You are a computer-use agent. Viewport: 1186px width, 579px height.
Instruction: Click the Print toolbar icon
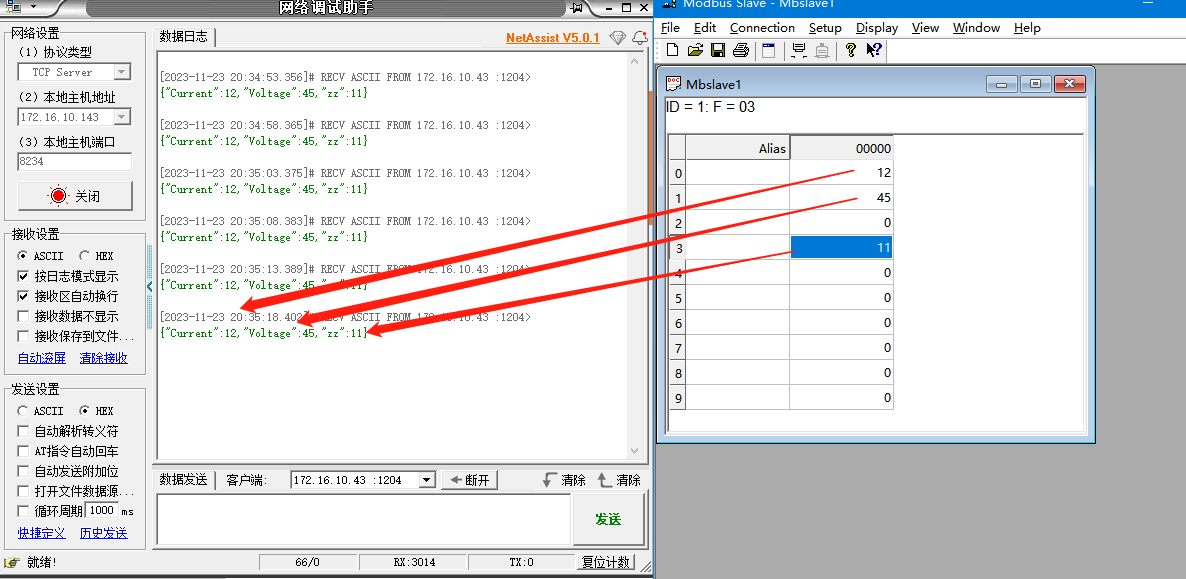(740, 50)
